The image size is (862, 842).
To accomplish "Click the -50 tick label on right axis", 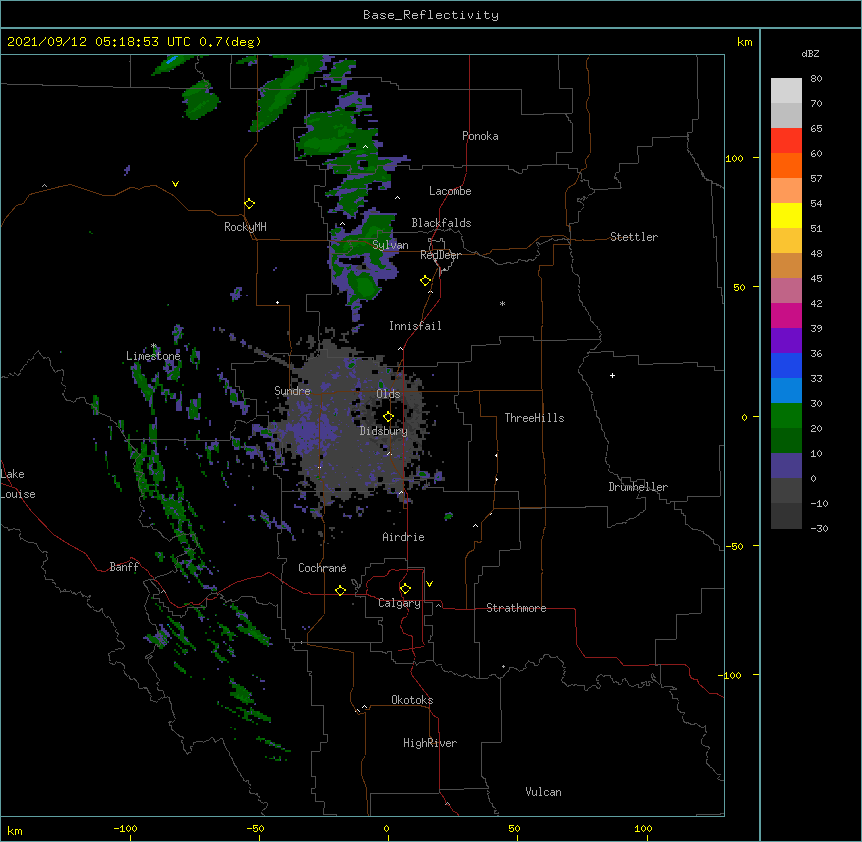I will click(x=734, y=546).
